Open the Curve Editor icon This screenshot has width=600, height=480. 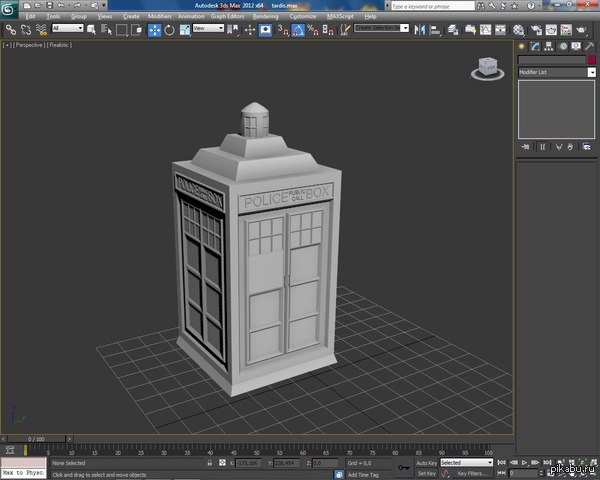[x=486, y=30]
